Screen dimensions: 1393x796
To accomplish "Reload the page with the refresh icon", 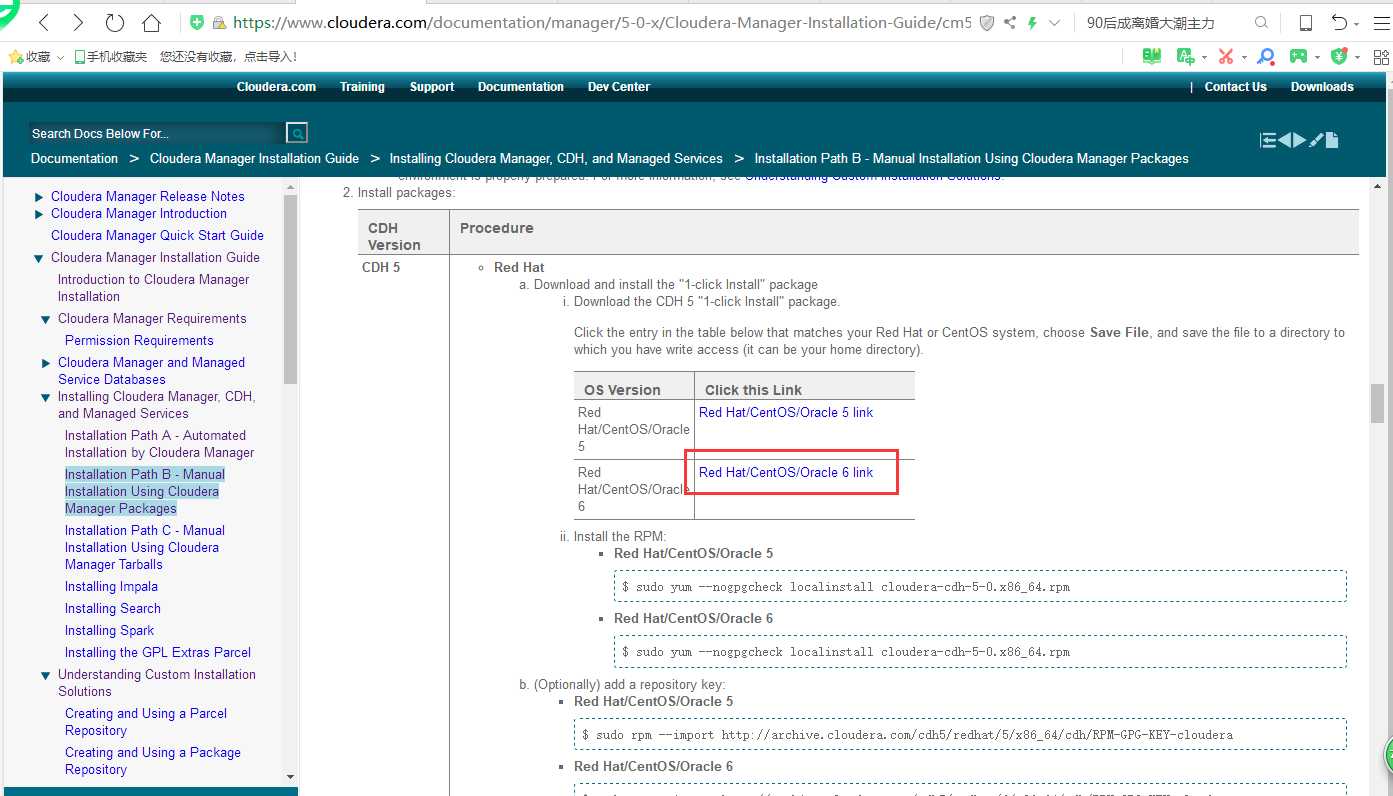I will pos(115,22).
